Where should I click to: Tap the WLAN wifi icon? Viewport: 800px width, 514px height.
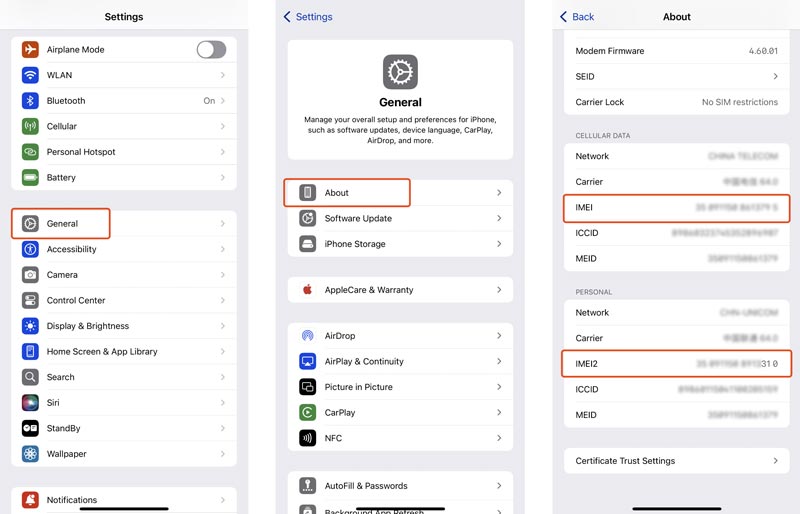coord(30,75)
